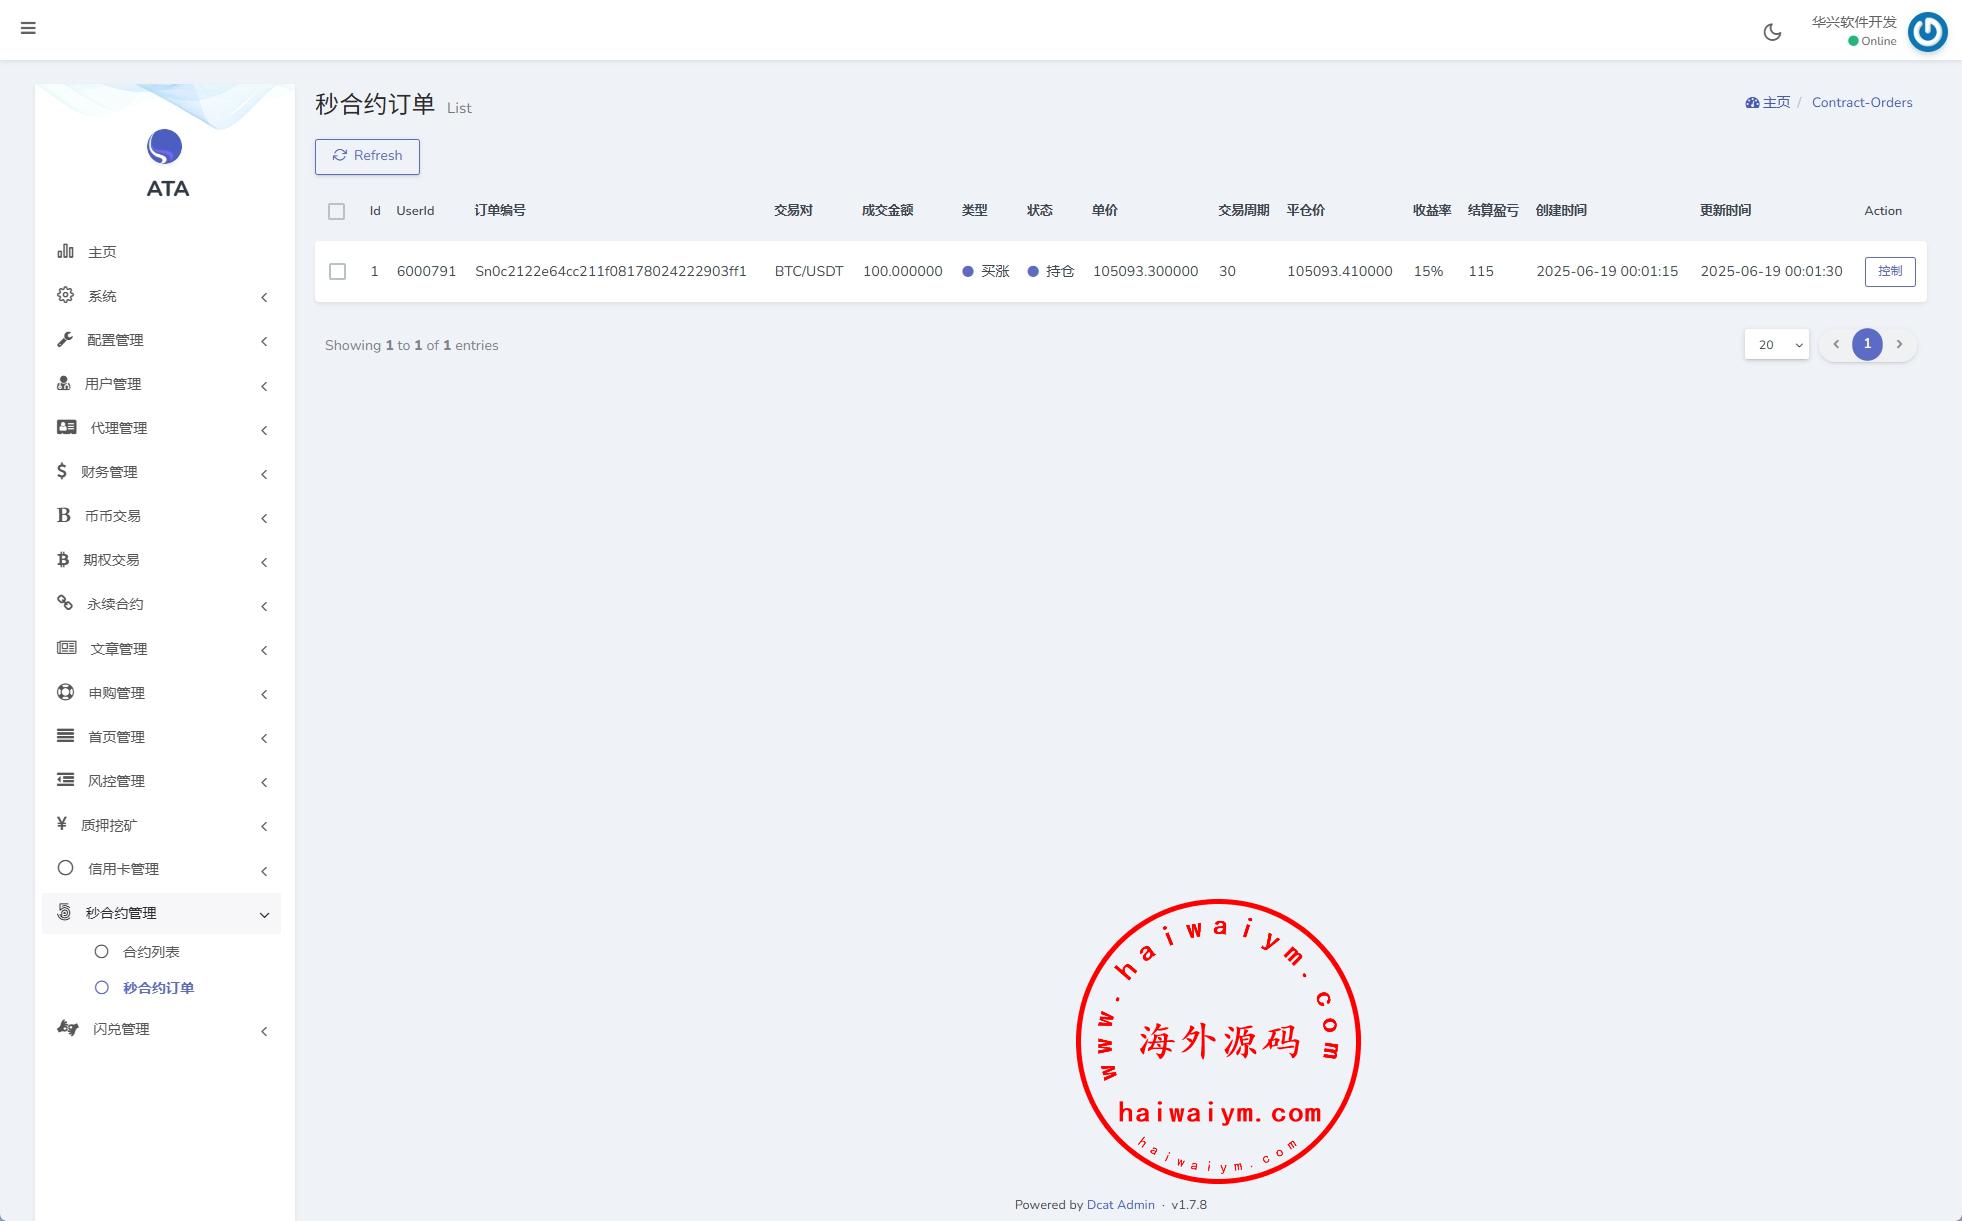
Task: Toggle dark mode moon icon
Action: click(1772, 32)
